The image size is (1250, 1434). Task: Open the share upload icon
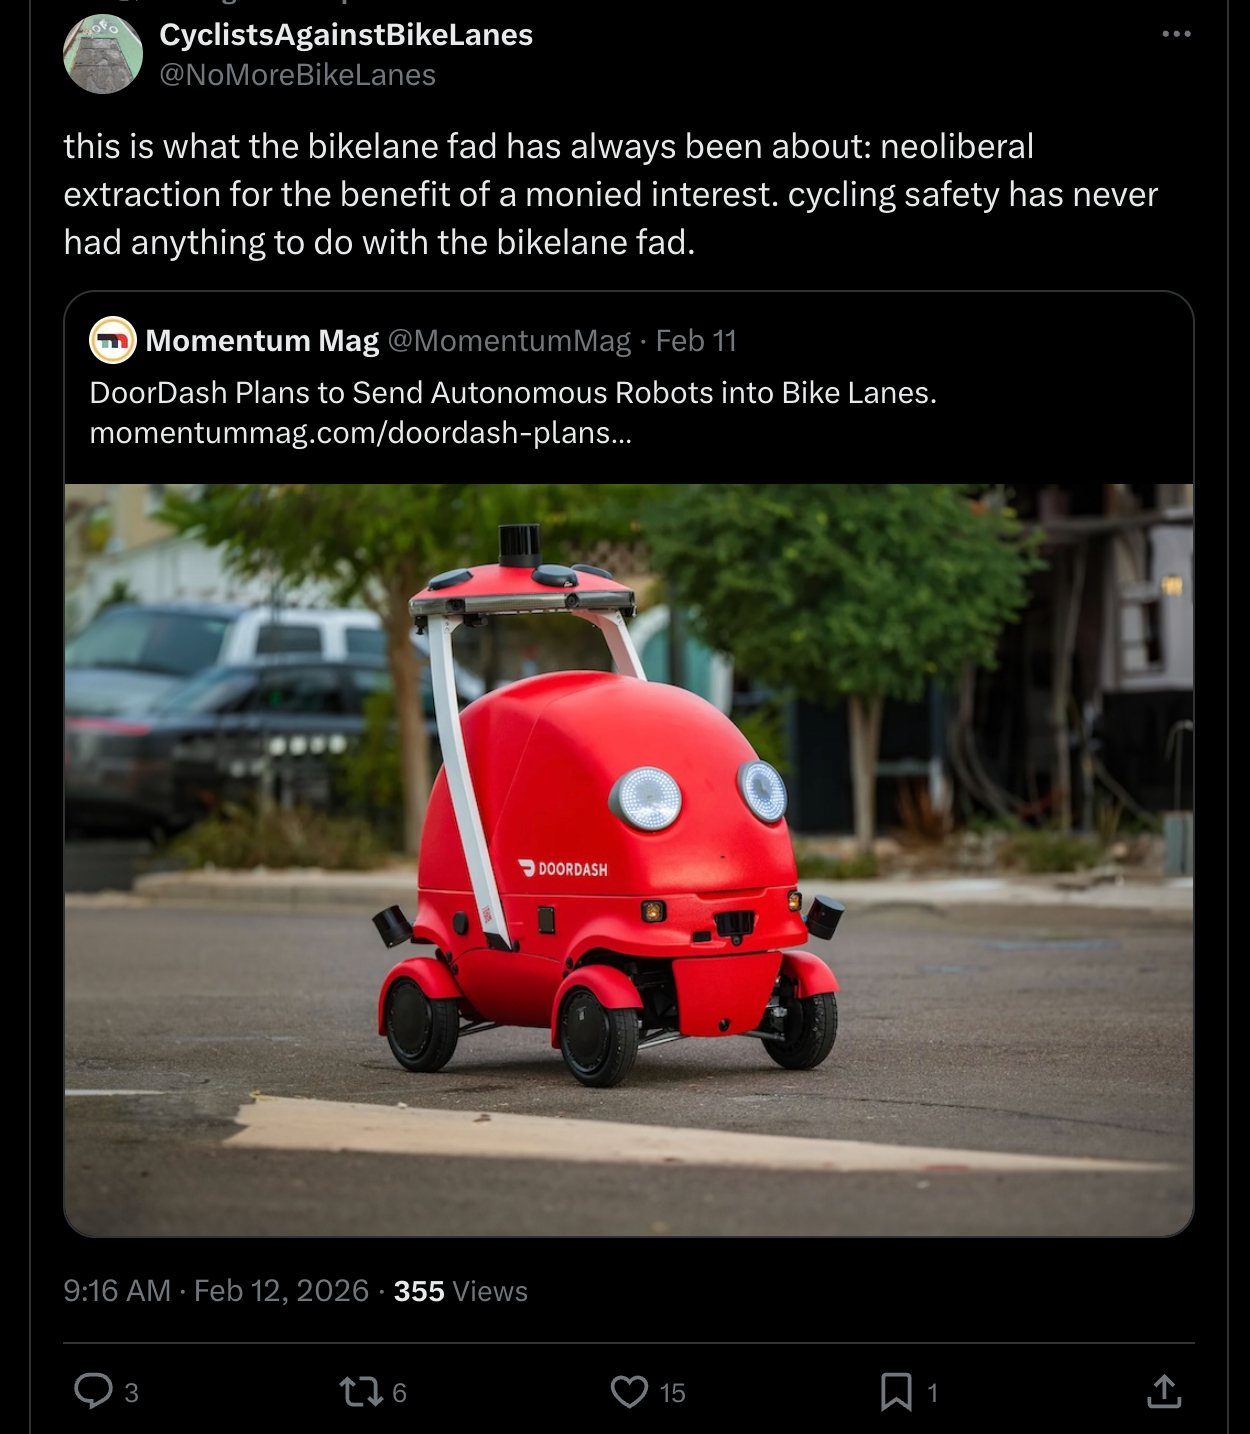click(1164, 1391)
